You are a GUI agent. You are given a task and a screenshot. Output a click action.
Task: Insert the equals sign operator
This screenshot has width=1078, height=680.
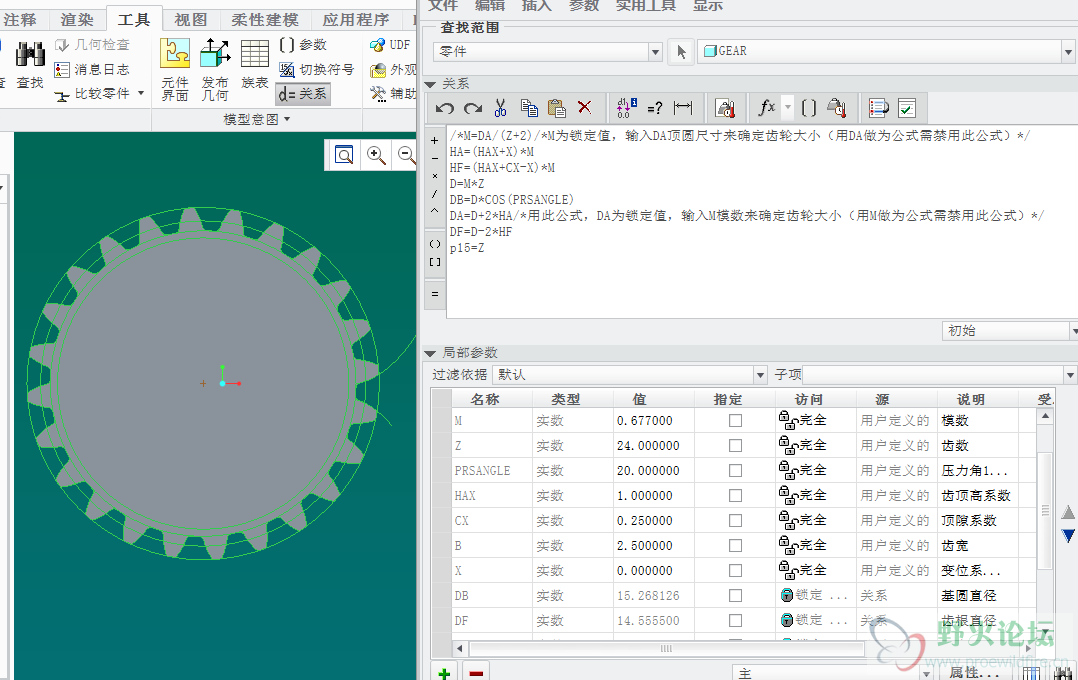coord(434,294)
